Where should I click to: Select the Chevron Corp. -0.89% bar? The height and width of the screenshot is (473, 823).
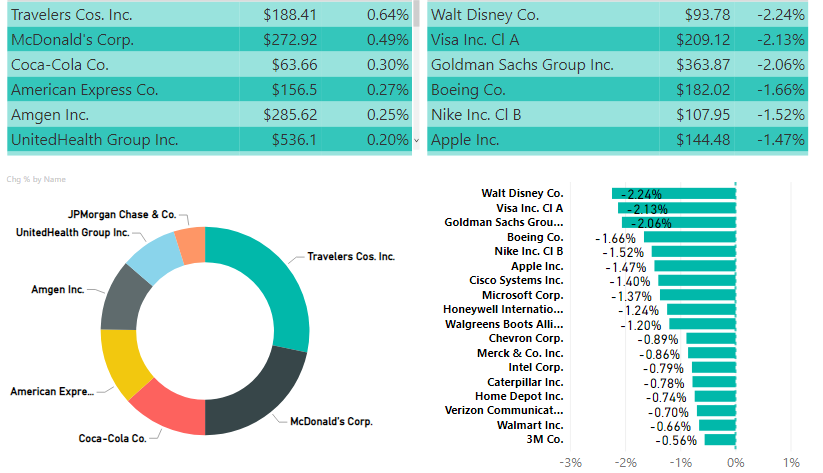pyautogui.click(x=711, y=338)
